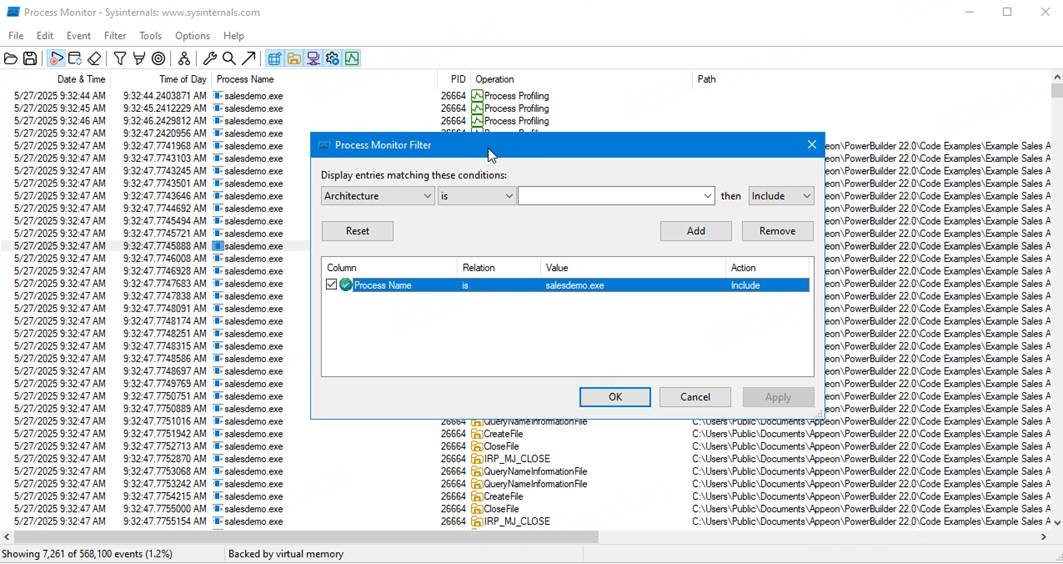
Task: Select the Include Process From Window target icon
Action: tap(158, 58)
